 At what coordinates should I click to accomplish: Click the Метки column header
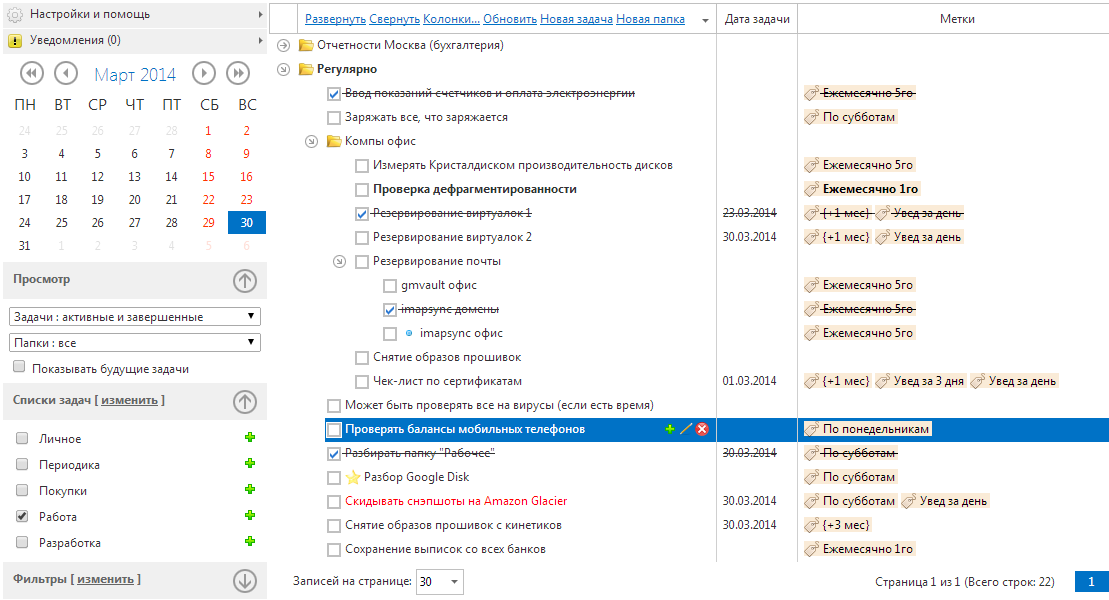(x=956, y=19)
